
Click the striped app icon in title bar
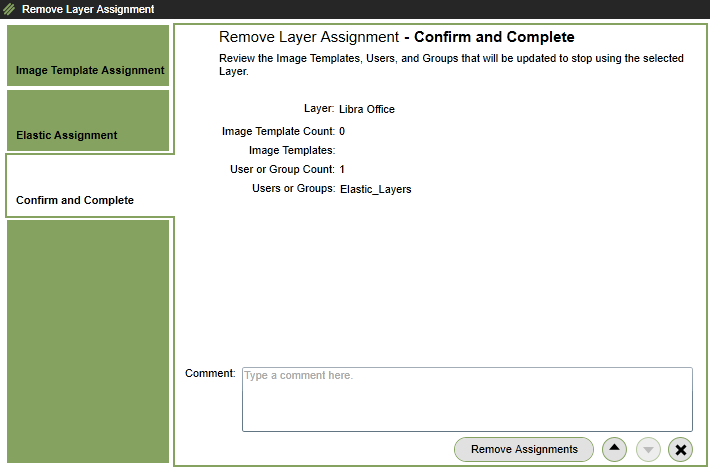click(x=10, y=10)
